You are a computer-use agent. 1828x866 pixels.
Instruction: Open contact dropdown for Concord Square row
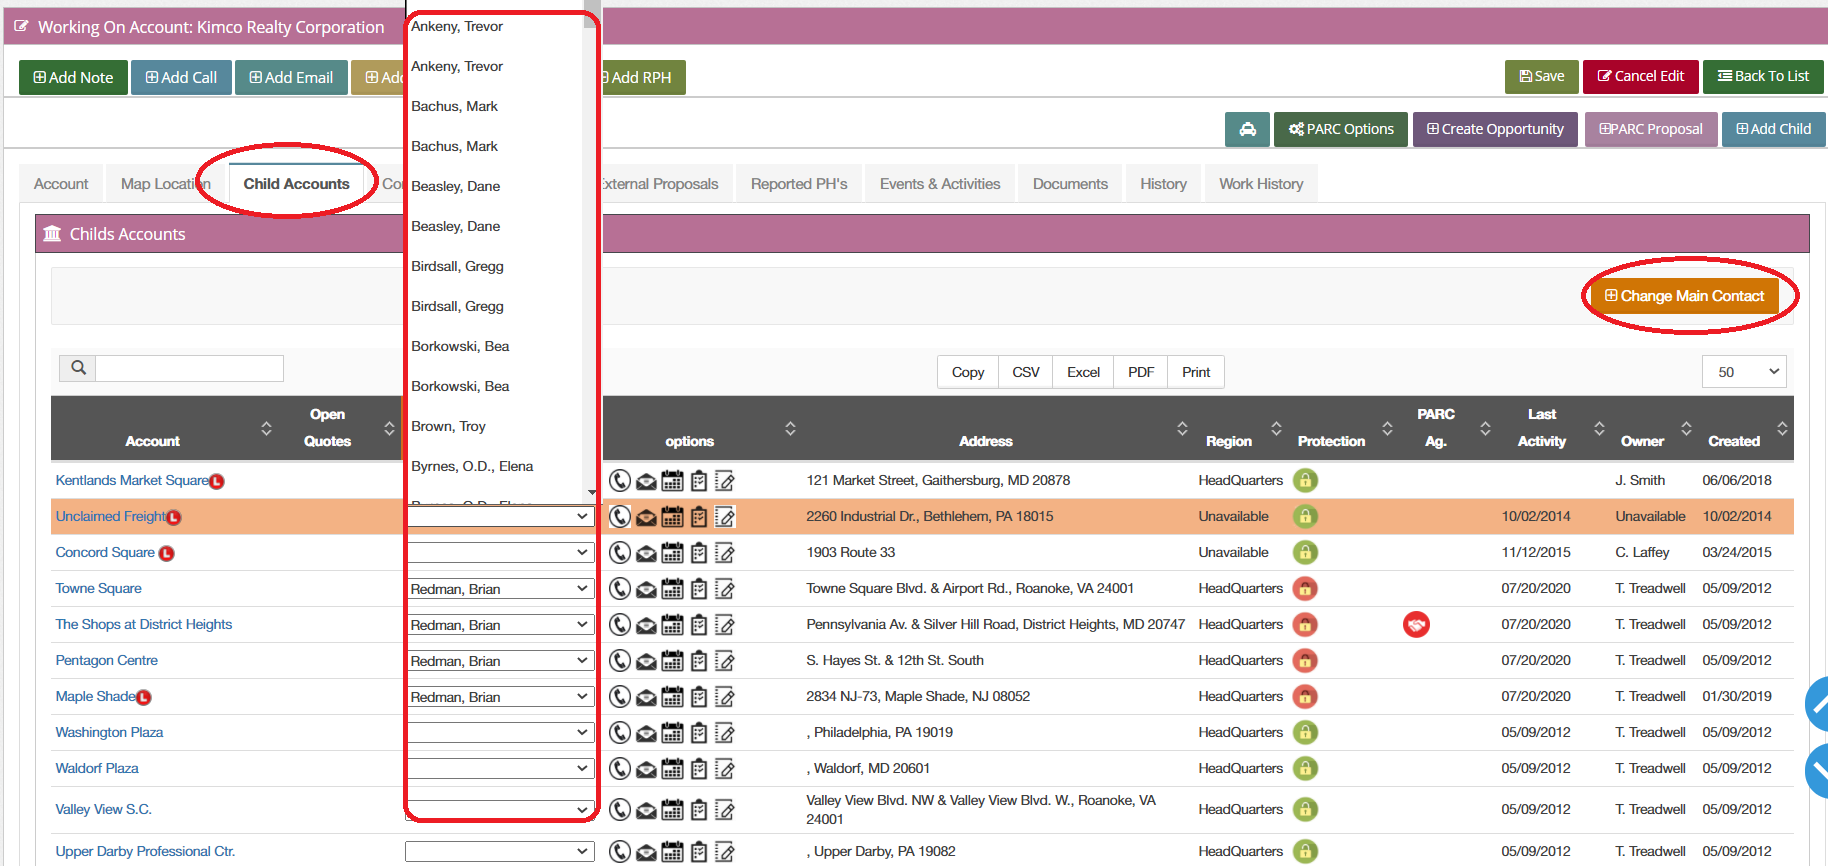click(500, 552)
